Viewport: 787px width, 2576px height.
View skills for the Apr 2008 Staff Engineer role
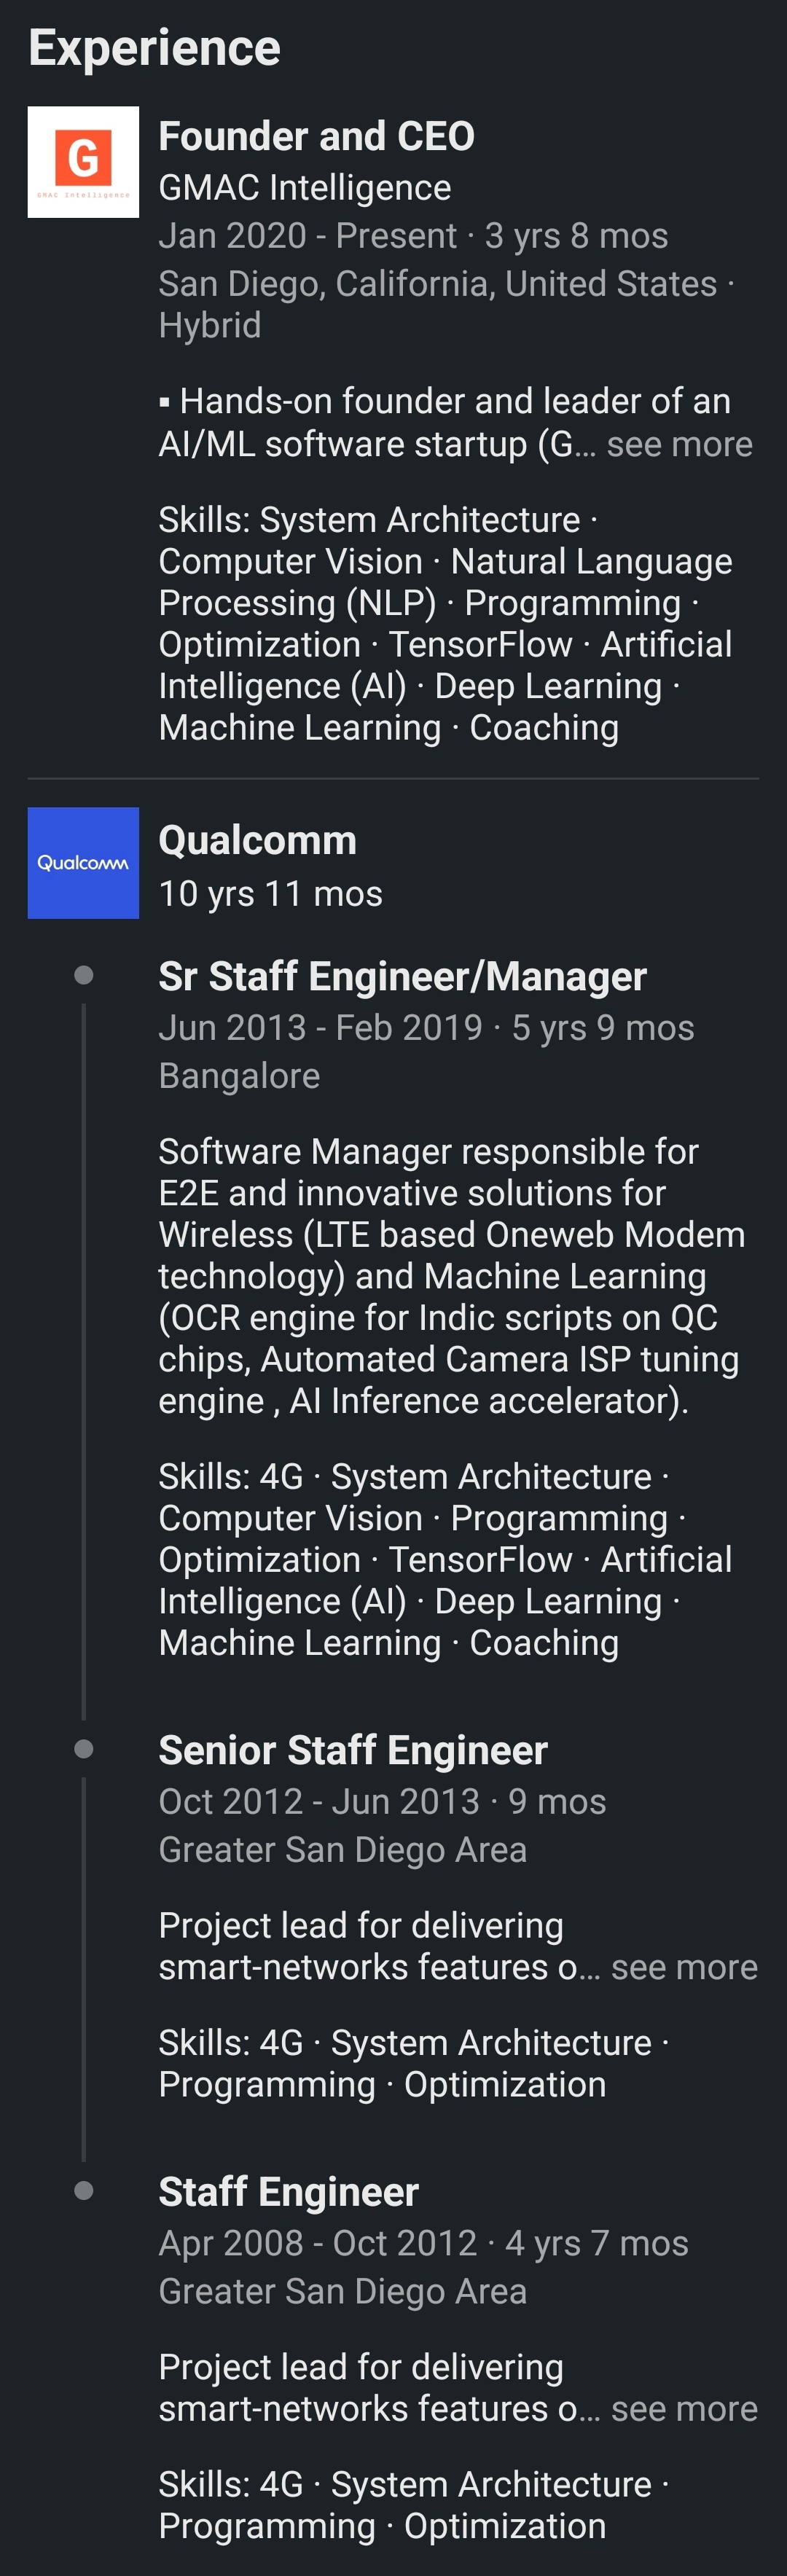point(412,2505)
